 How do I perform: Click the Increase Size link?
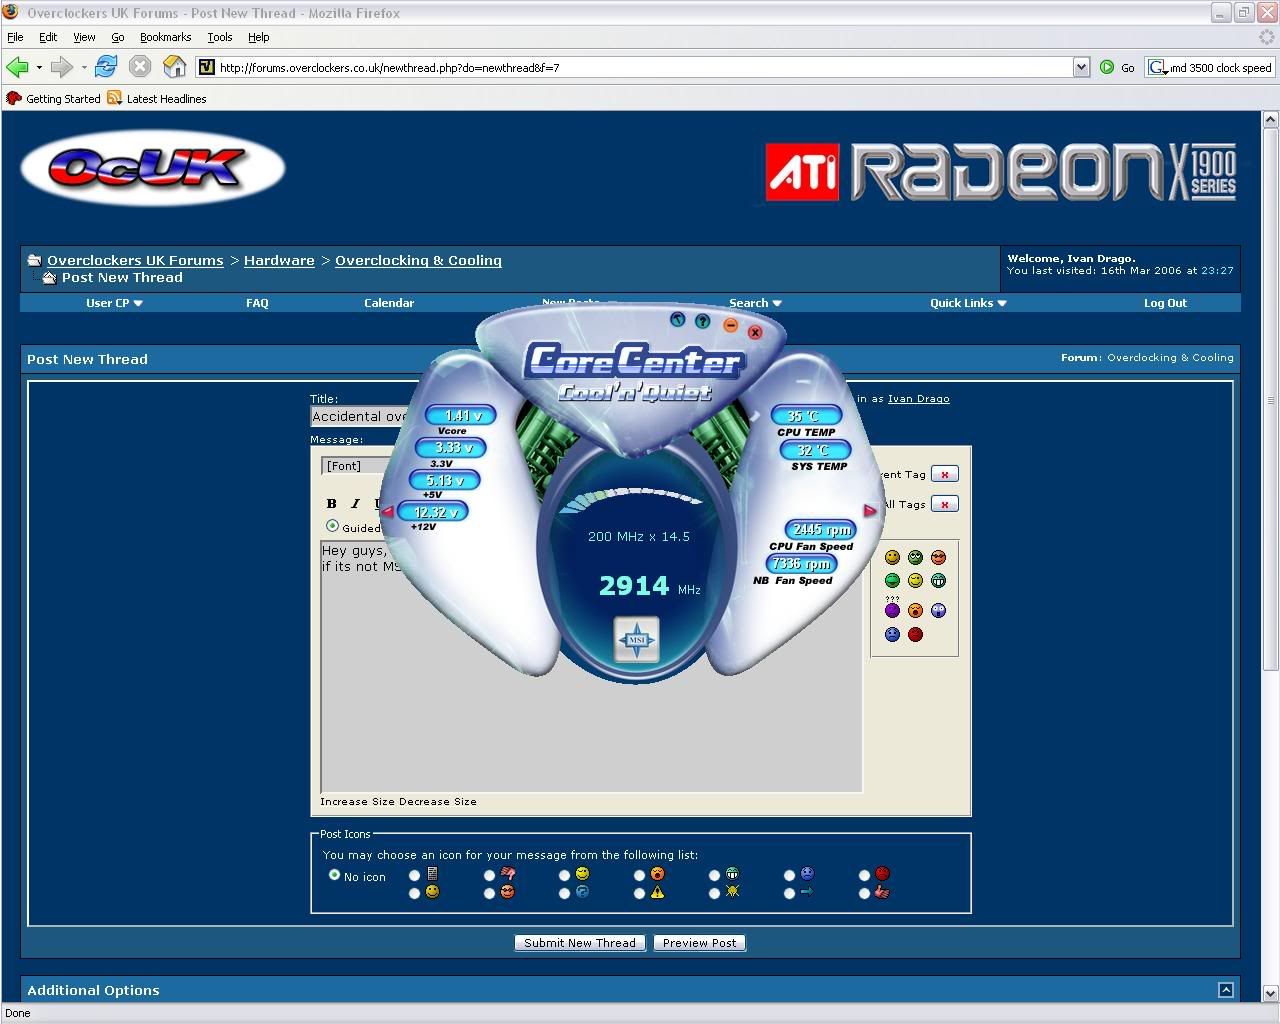coord(357,801)
